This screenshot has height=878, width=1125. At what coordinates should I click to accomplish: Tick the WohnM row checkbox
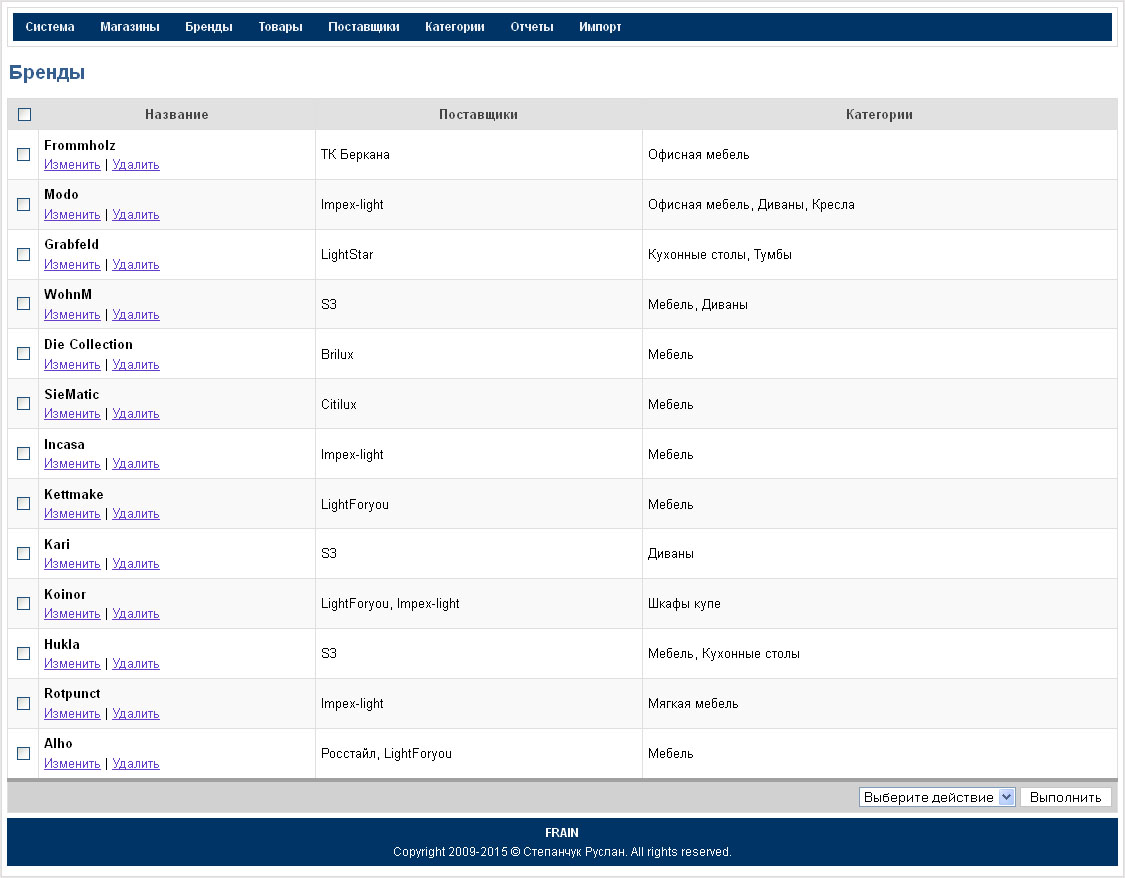[24, 303]
